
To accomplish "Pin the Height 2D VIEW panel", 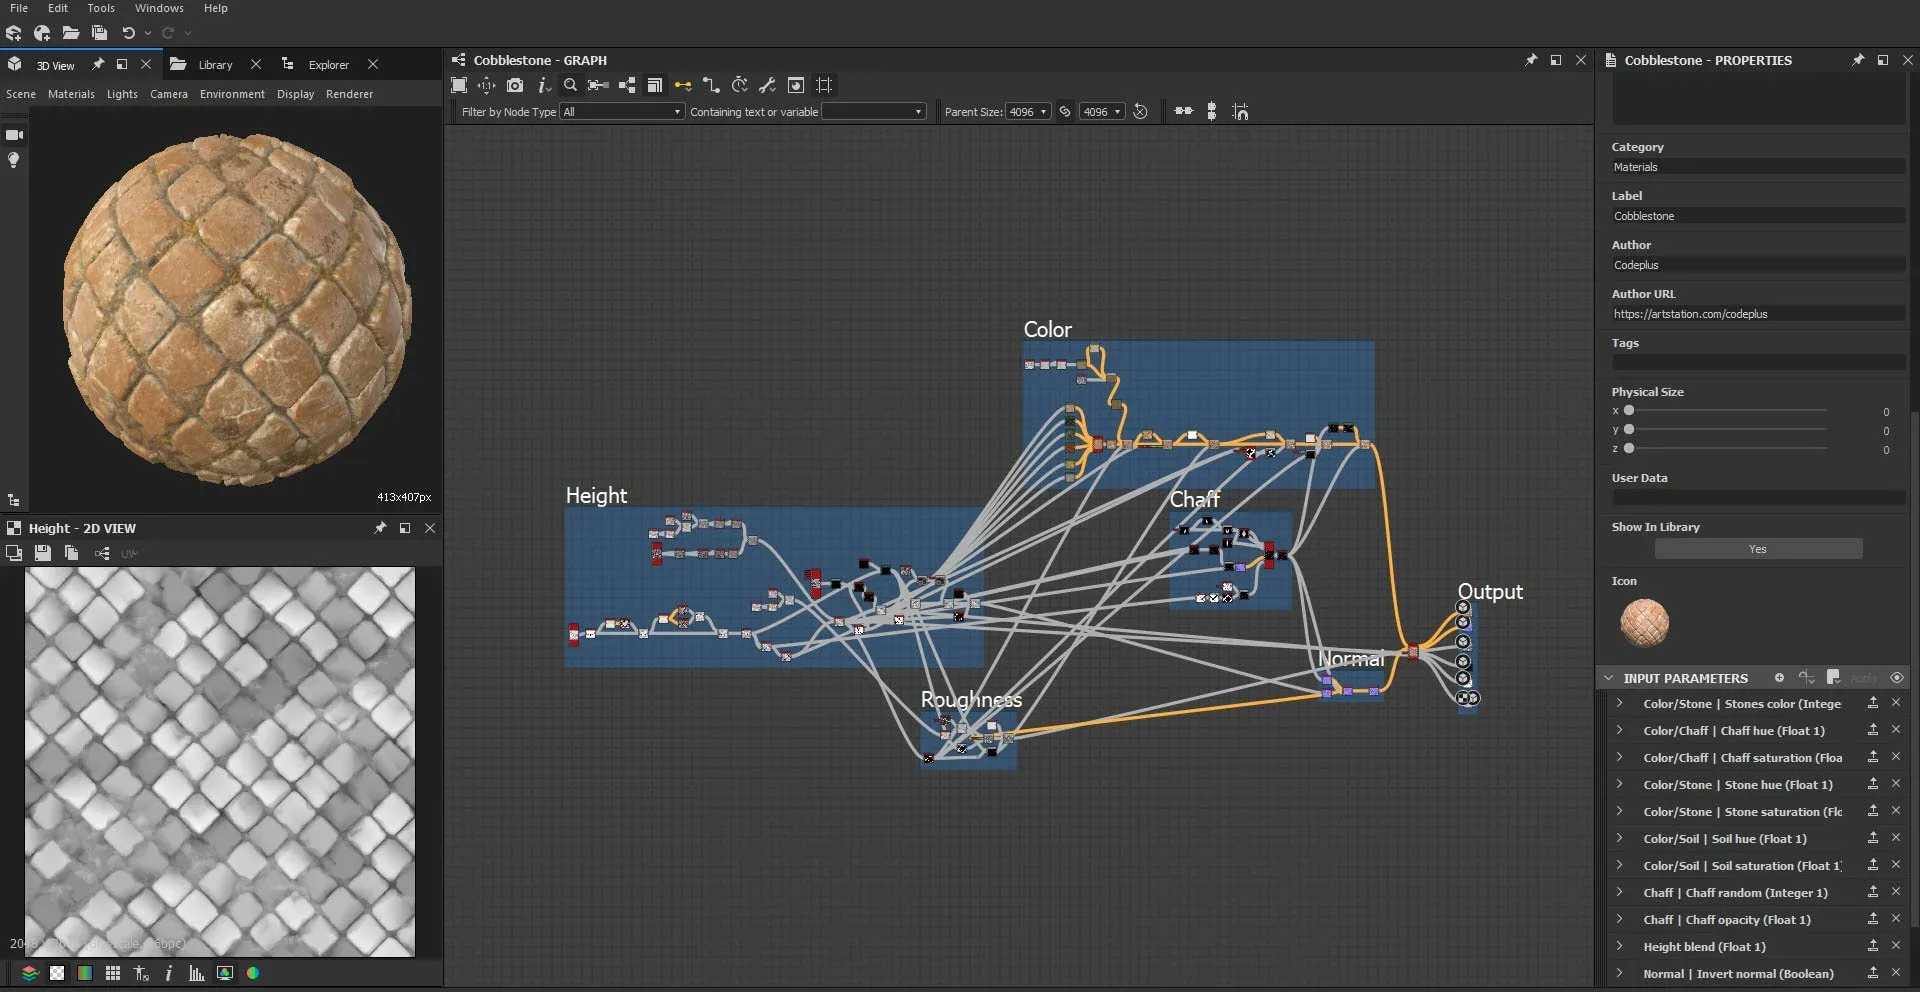I will [380, 528].
